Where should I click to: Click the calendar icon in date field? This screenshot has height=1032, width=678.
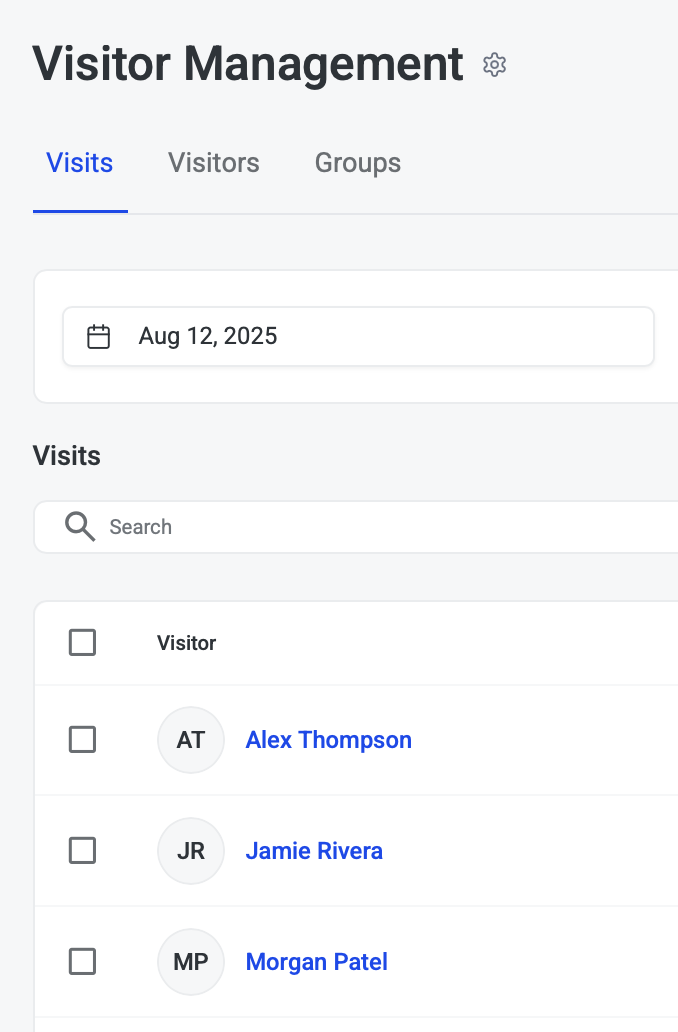click(98, 336)
